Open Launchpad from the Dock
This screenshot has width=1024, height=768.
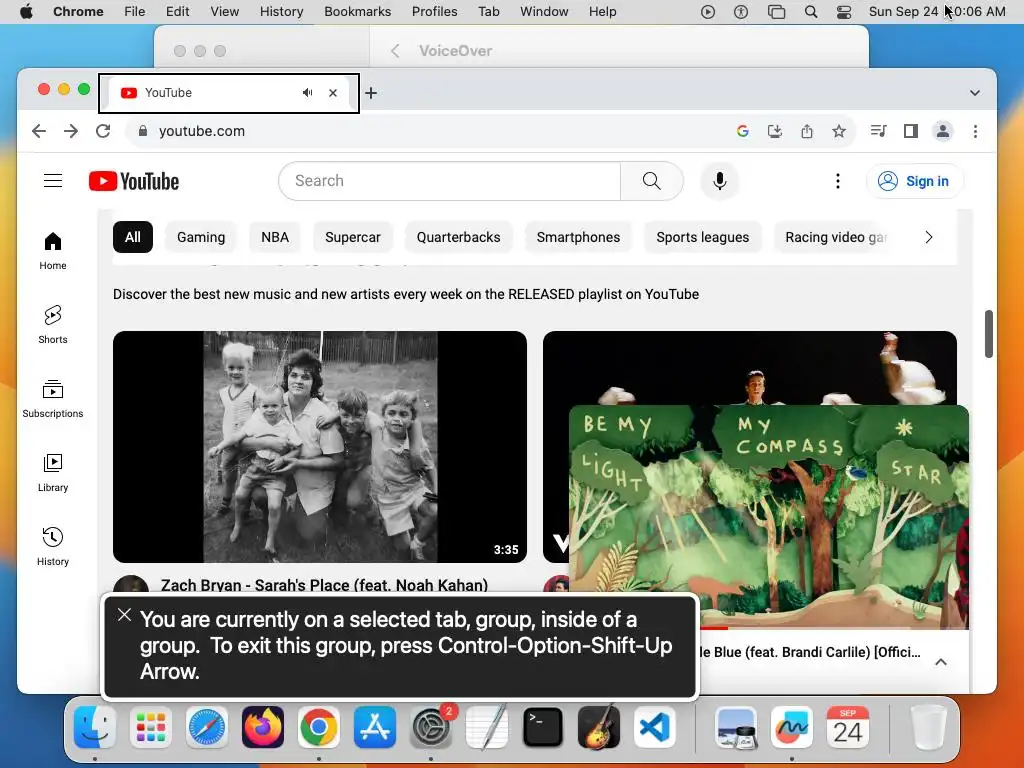point(151,727)
